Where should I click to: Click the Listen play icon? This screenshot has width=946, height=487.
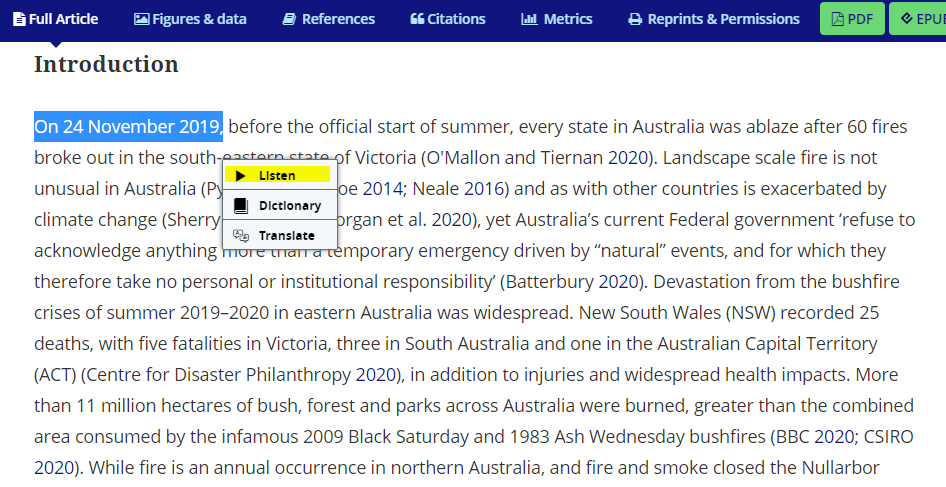(x=240, y=175)
